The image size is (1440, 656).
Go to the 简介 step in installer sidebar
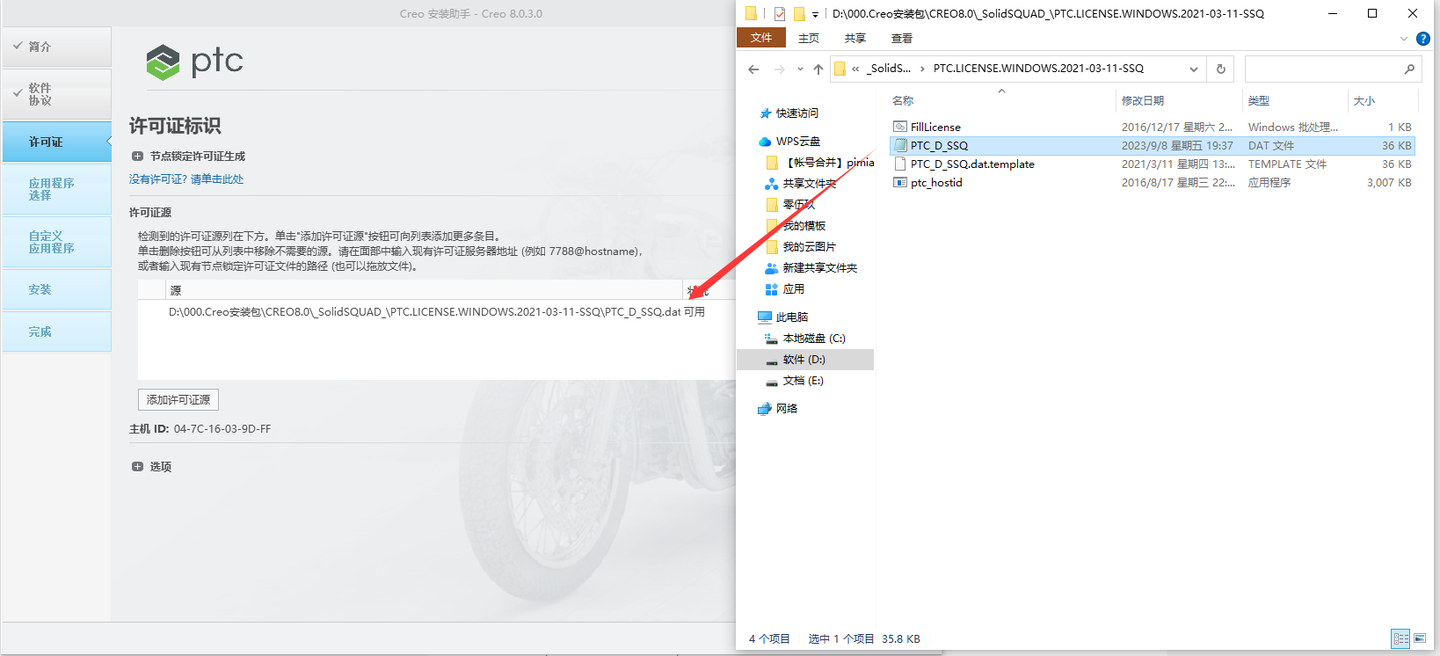[x=56, y=47]
